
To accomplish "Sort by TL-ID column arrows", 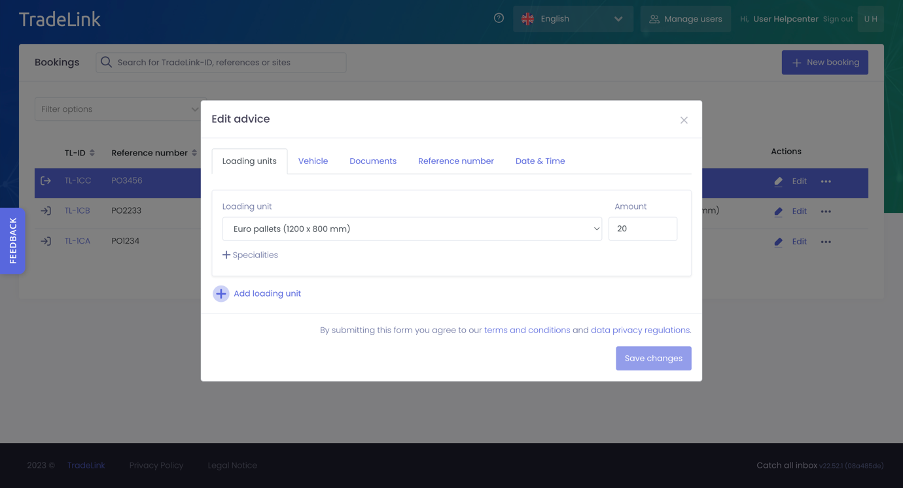I will (x=92, y=153).
